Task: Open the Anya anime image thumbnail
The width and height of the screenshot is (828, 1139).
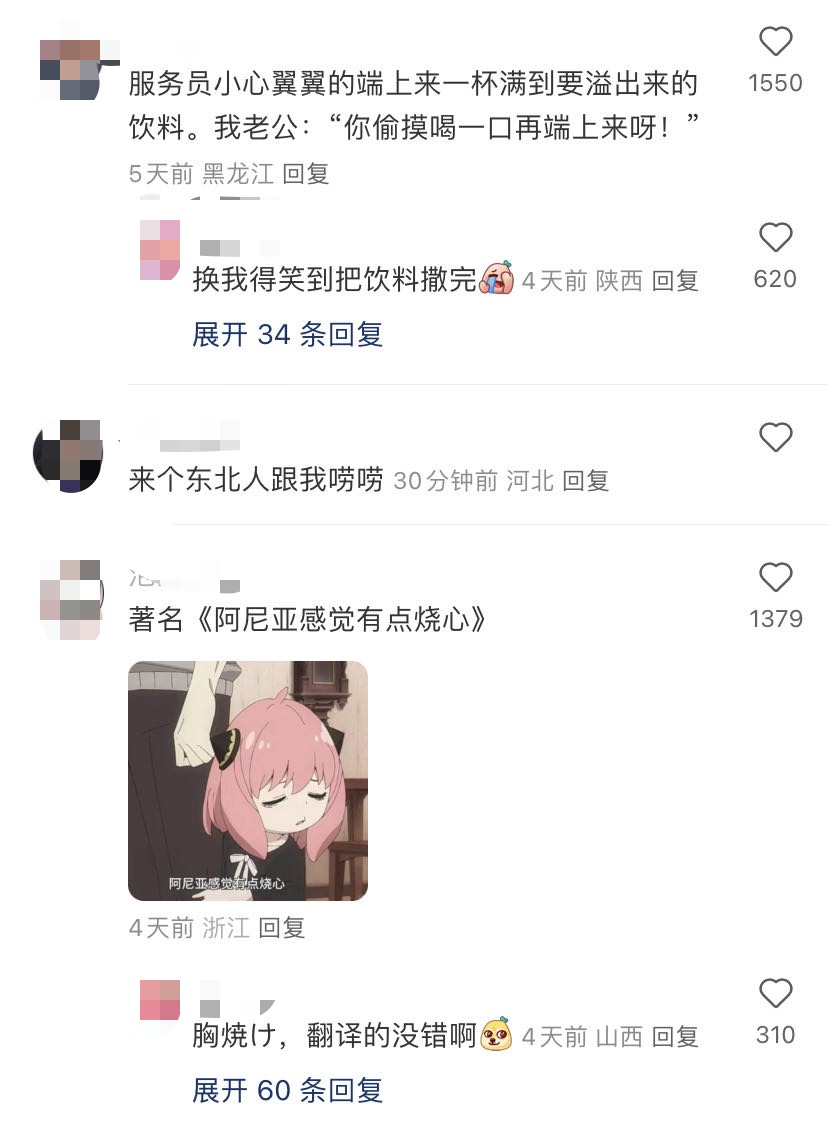Action: pos(248,781)
